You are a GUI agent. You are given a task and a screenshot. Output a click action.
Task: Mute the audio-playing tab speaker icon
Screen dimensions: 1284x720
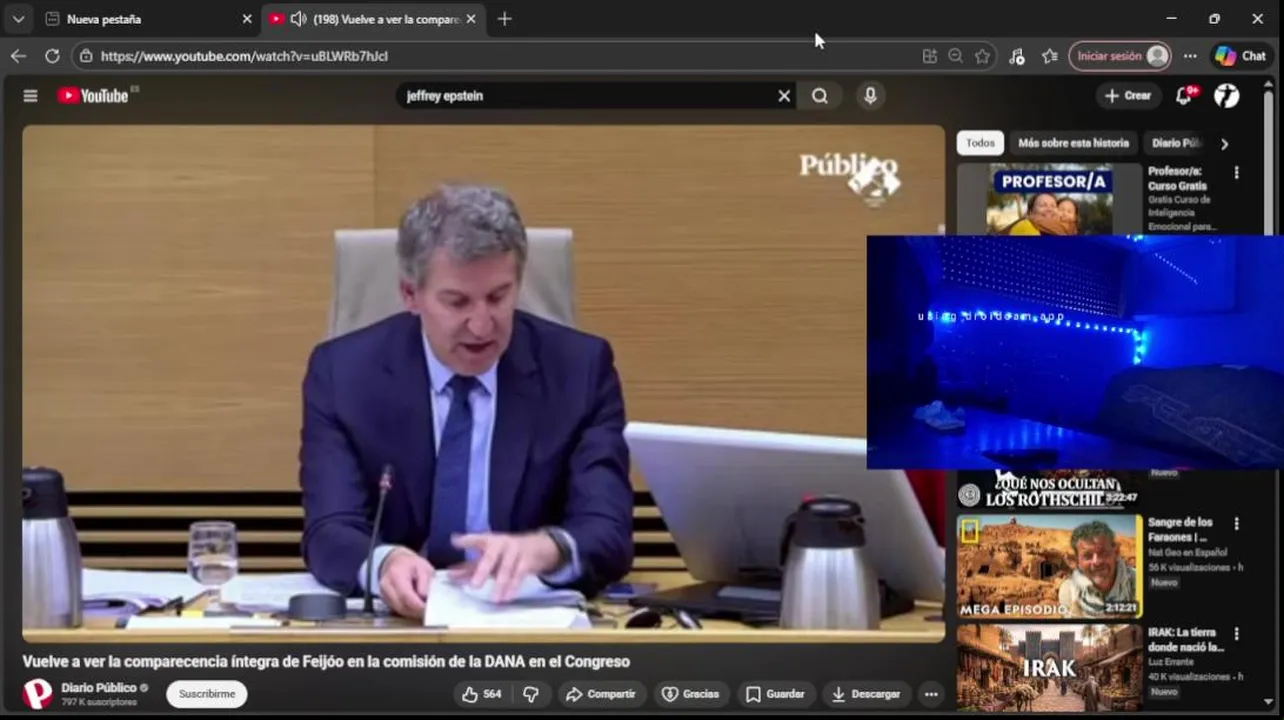click(x=298, y=19)
